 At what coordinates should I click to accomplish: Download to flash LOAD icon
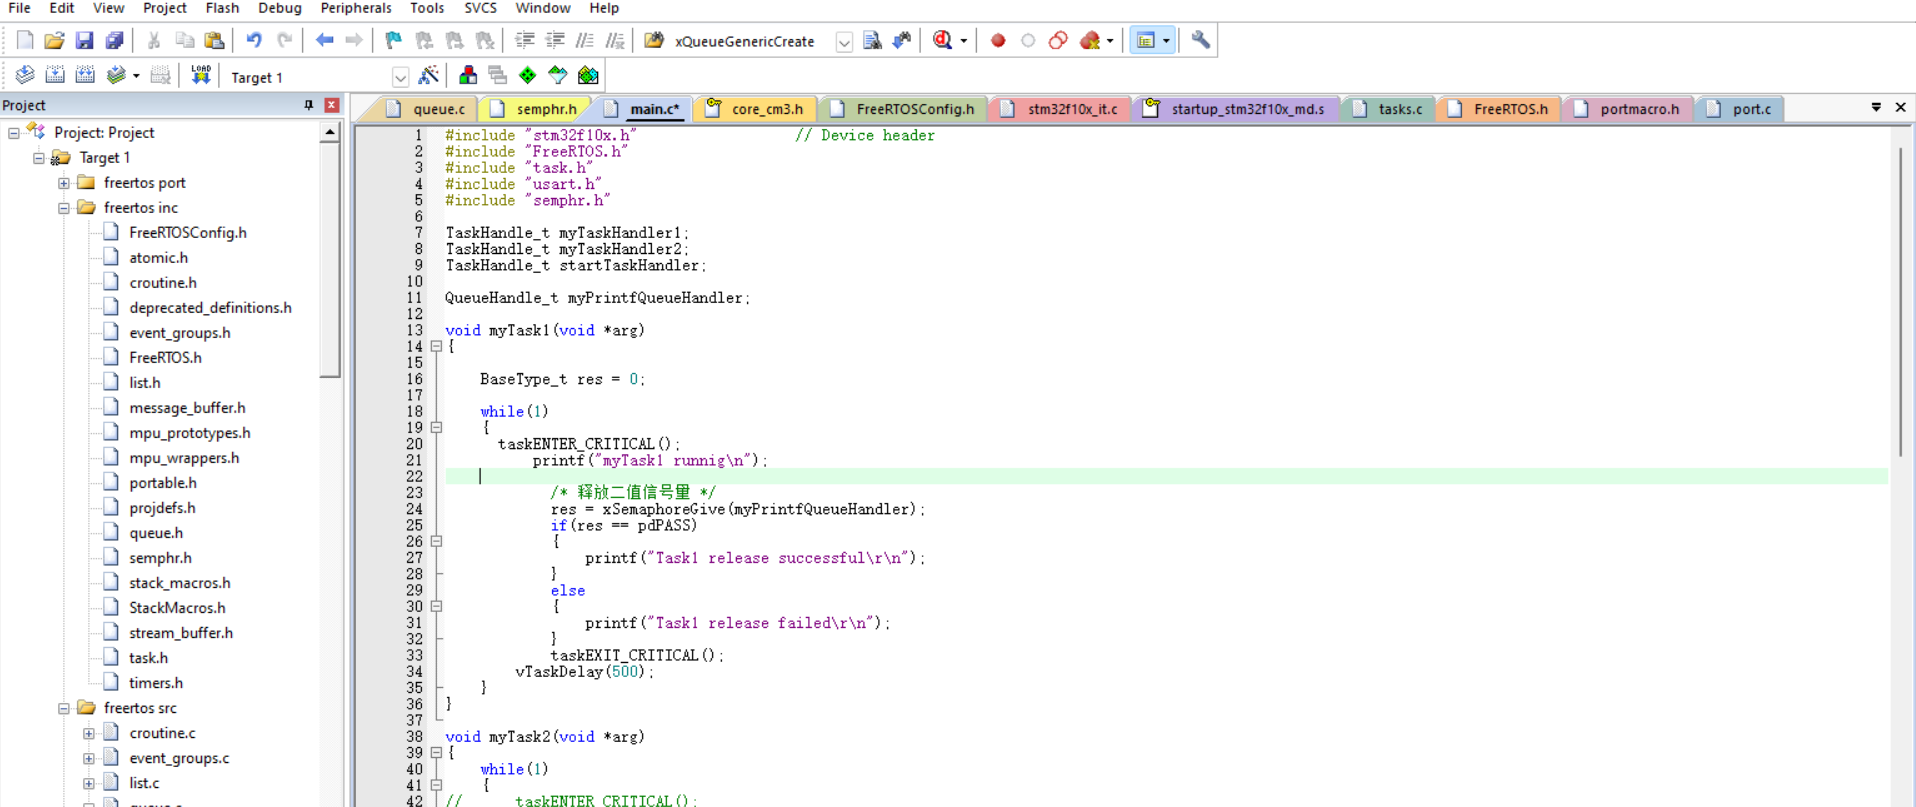coord(201,76)
